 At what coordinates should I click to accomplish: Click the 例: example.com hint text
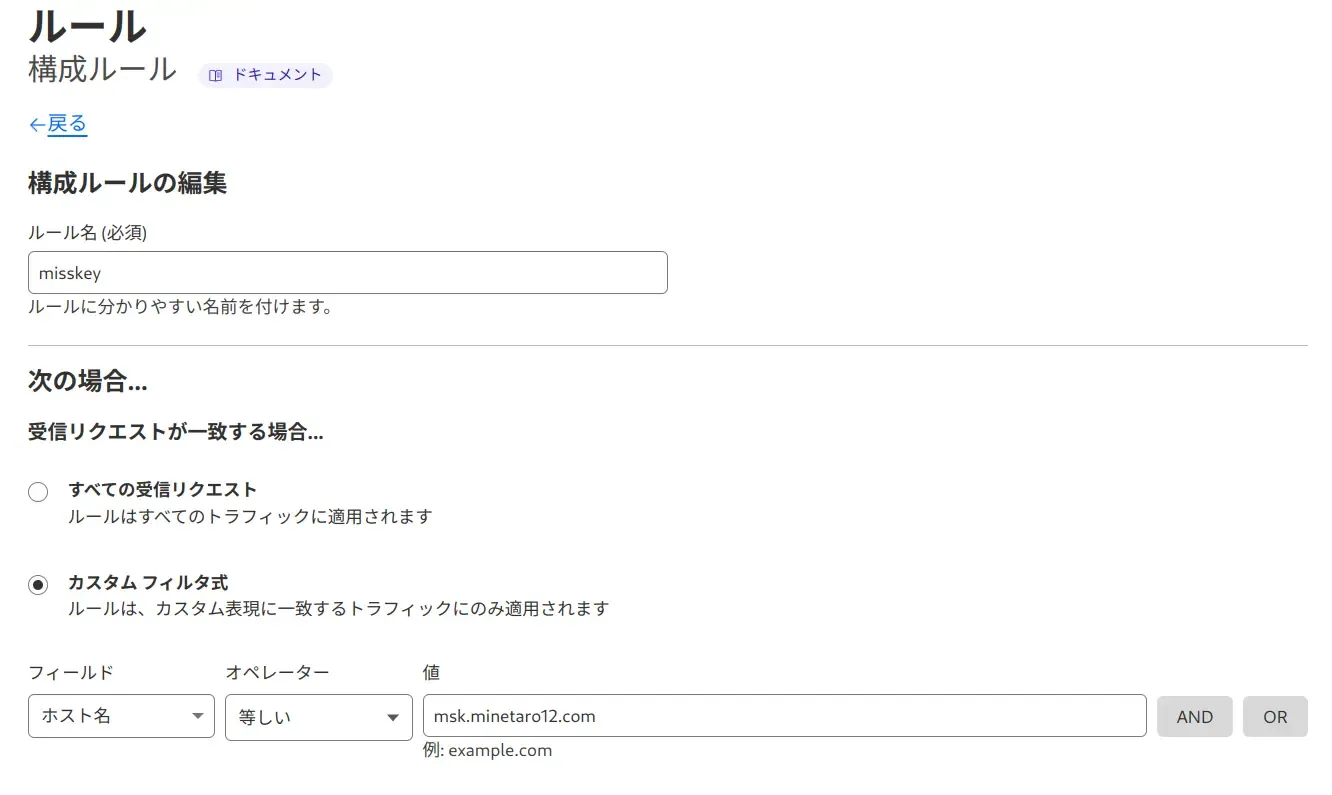[x=487, y=750]
